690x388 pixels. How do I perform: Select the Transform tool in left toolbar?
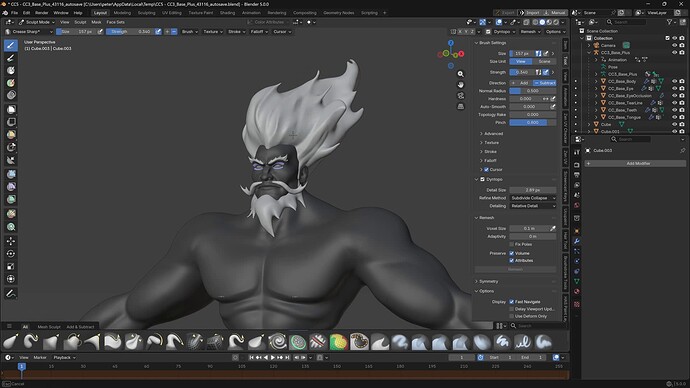11,279
